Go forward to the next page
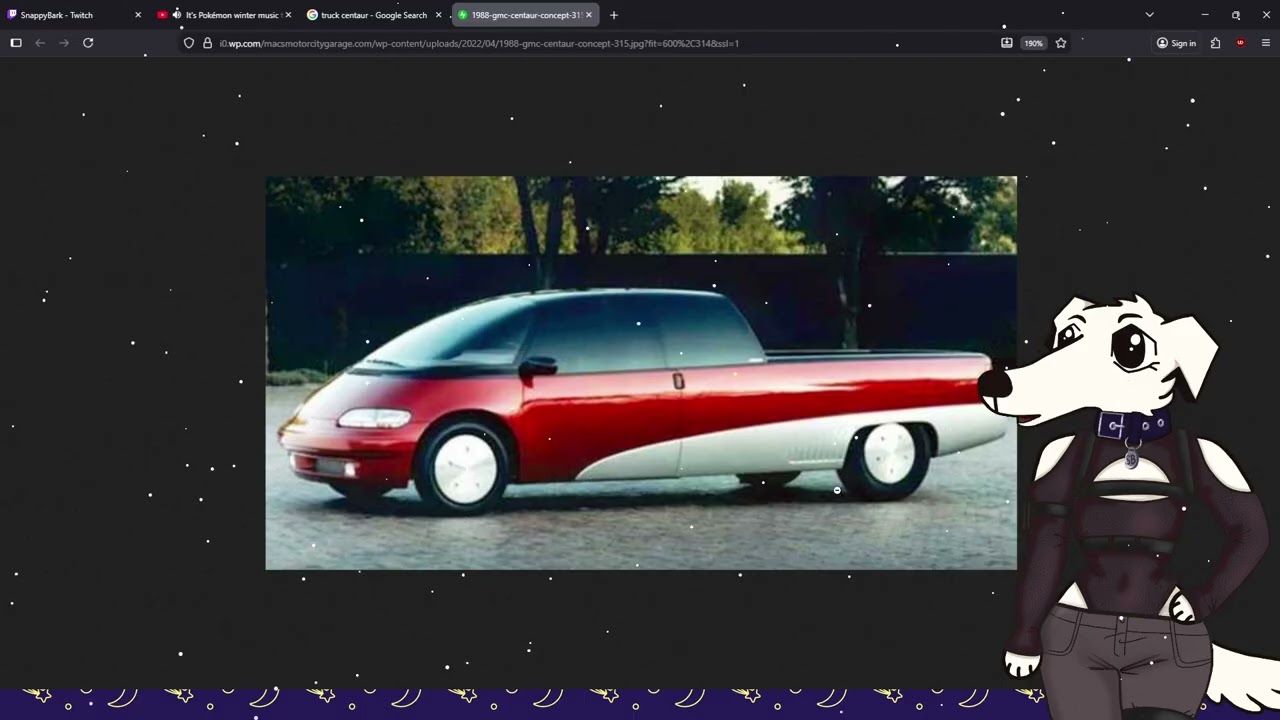Screen dimensions: 1280x720 (64, 43)
